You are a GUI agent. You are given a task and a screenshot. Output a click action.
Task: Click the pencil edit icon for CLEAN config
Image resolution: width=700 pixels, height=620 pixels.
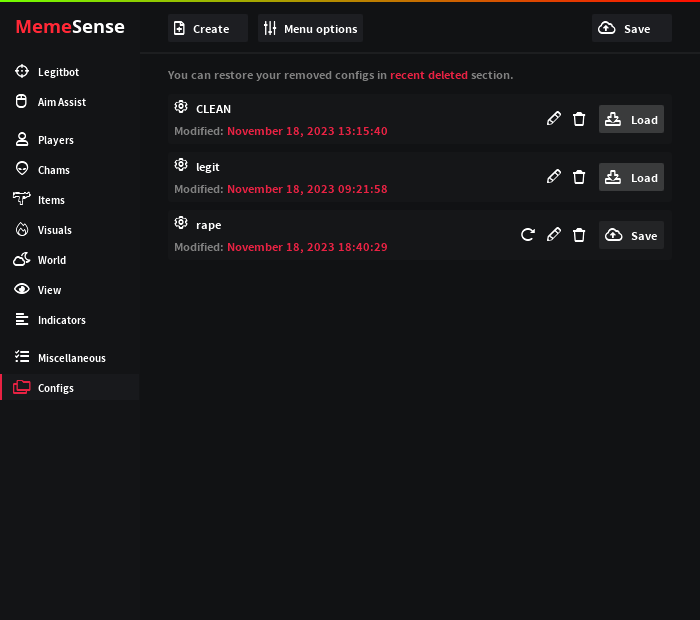[554, 119]
